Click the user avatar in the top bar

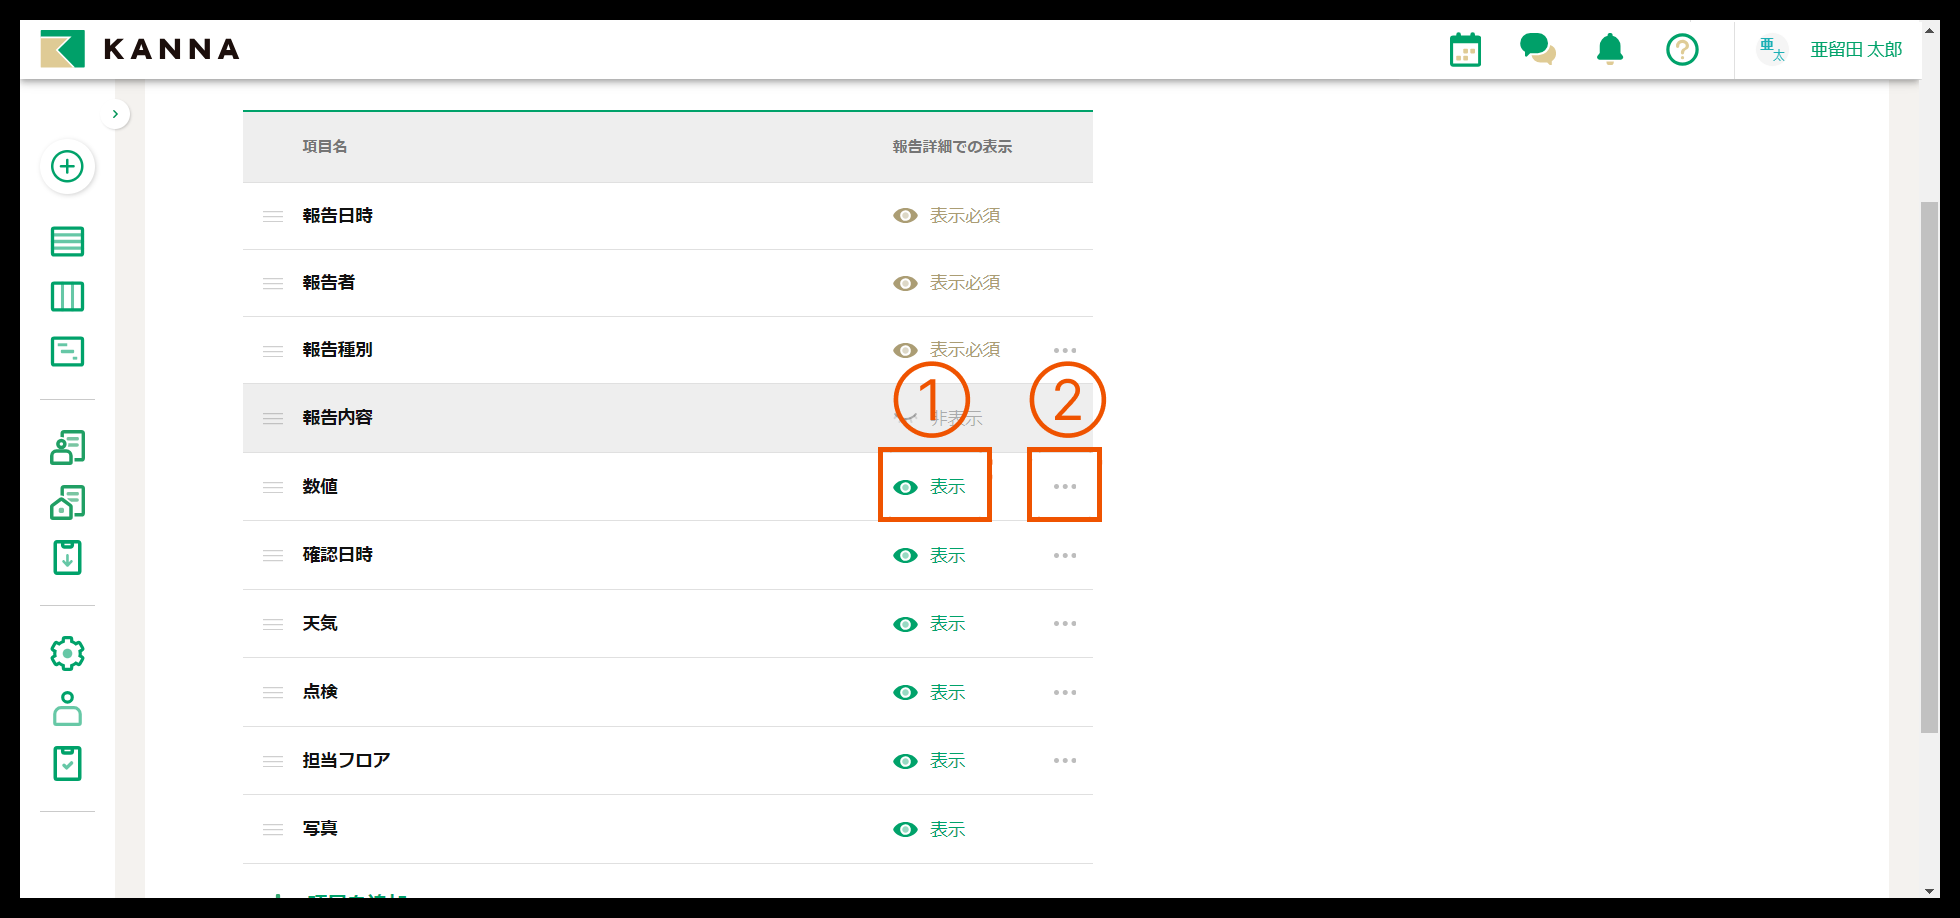(x=1772, y=48)
